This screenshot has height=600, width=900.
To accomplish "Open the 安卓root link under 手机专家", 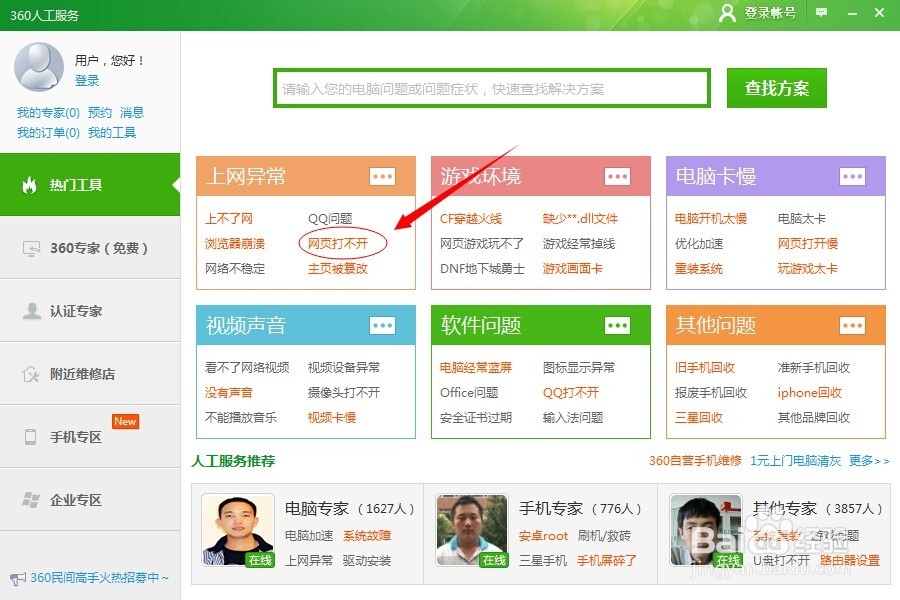I will [543, 536].
